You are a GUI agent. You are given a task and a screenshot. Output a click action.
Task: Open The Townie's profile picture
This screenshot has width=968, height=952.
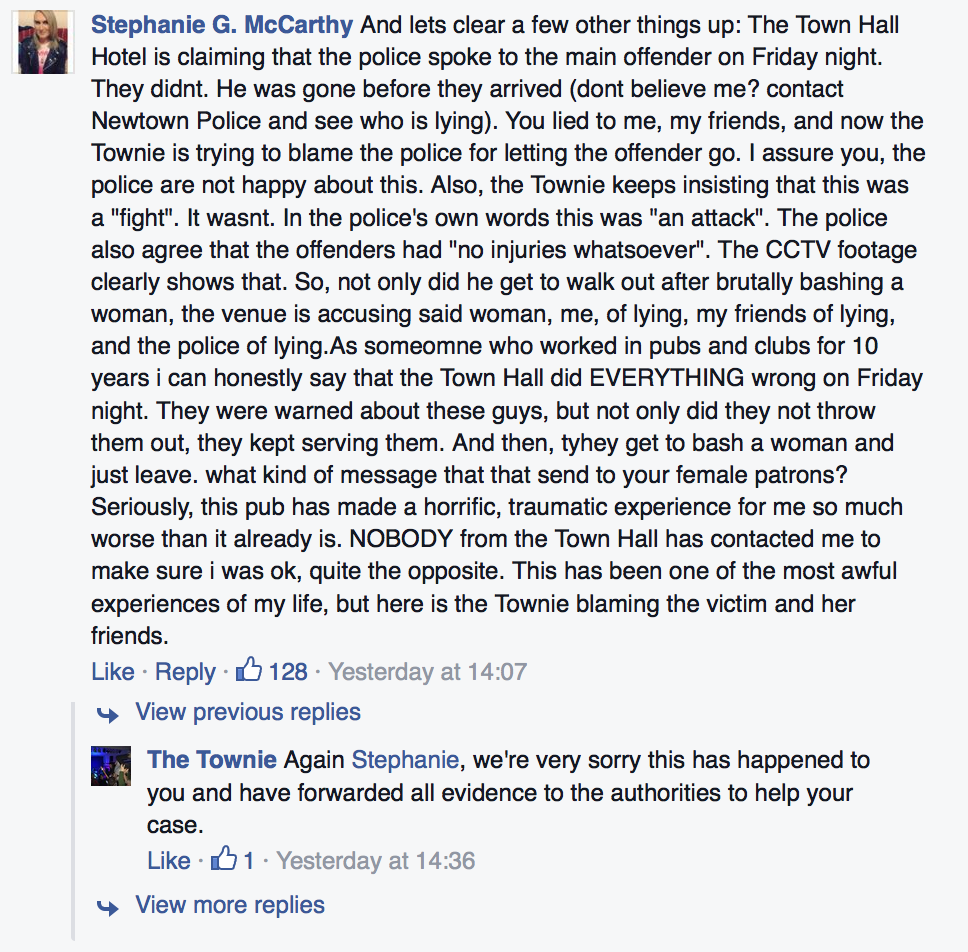pyautogui.click(x=110, y=765)
